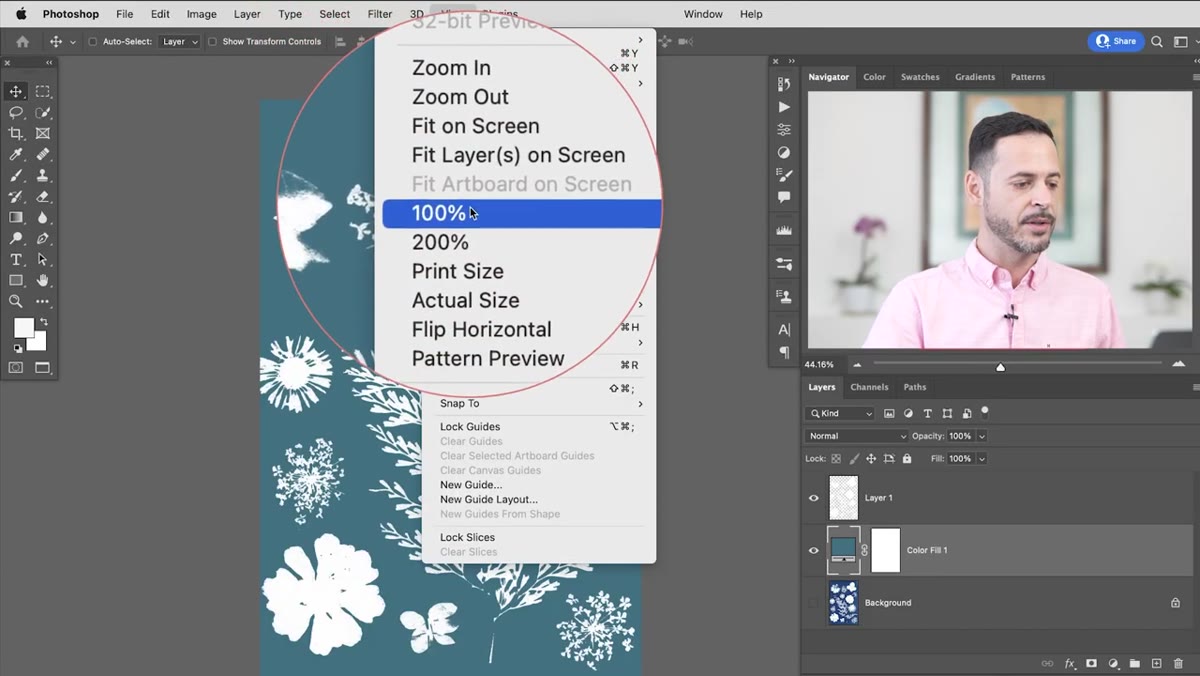This screenshot has width=1200, height=676.
Task: Activate the Horizontal Type tool
Action: pos(16,260)
